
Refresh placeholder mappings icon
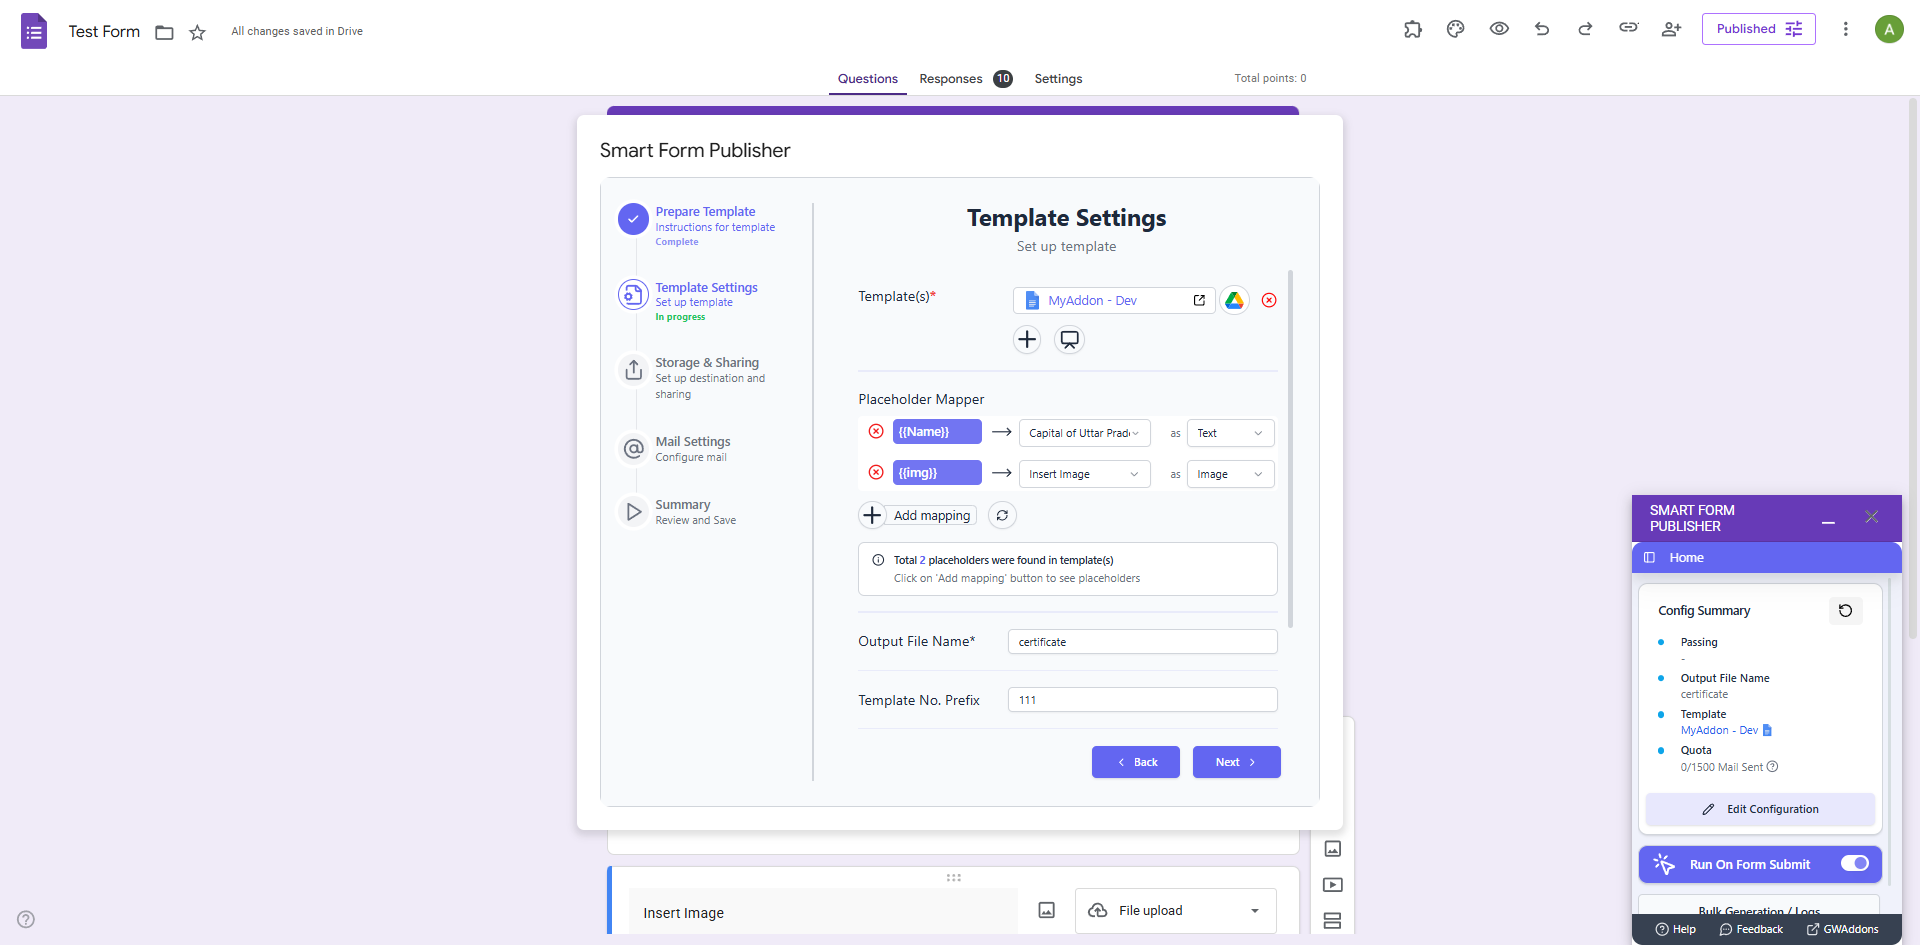1002,515
